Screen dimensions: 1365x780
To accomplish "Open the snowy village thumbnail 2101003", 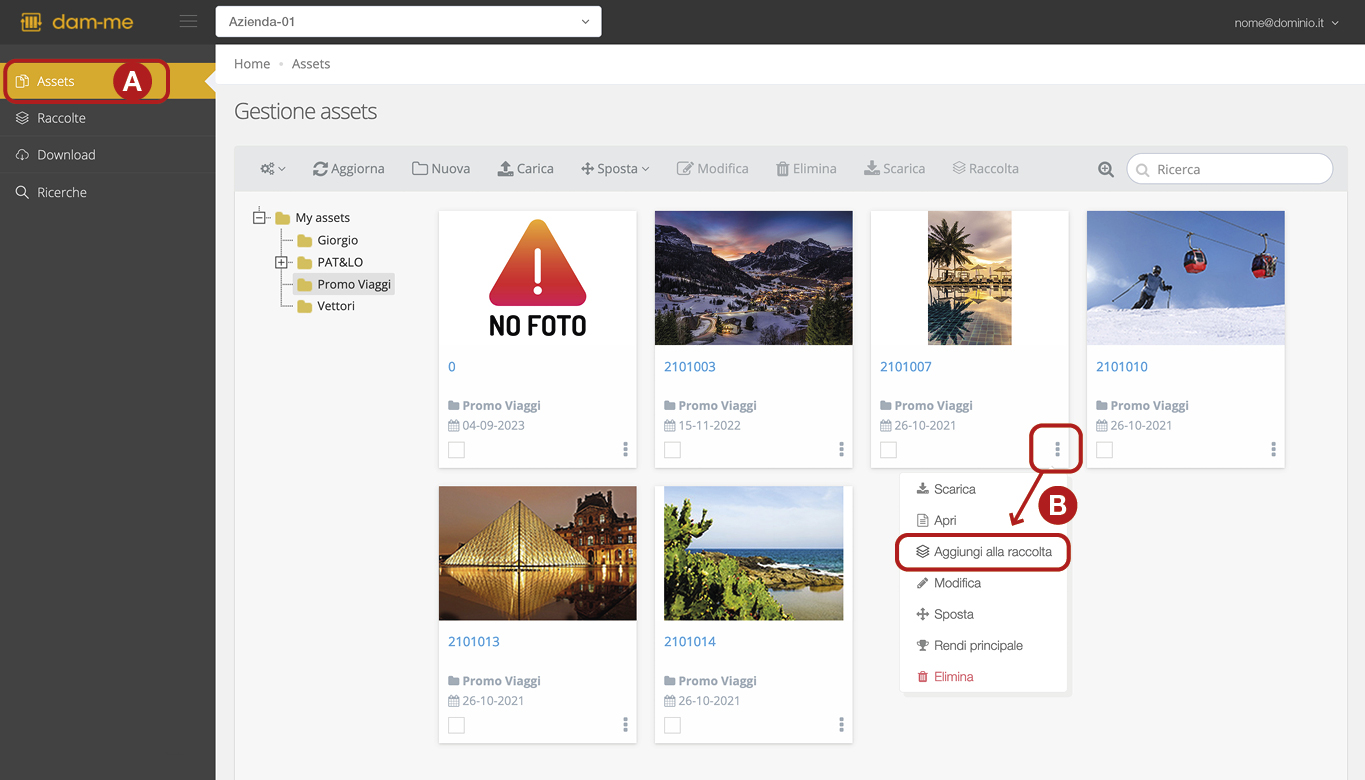I will [x=754, y=278].
